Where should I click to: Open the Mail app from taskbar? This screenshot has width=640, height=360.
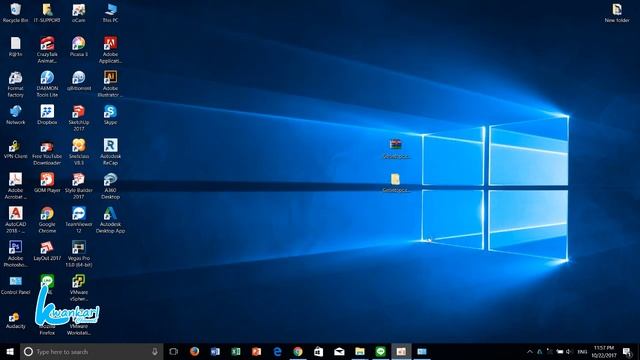[x=339, y=351]
